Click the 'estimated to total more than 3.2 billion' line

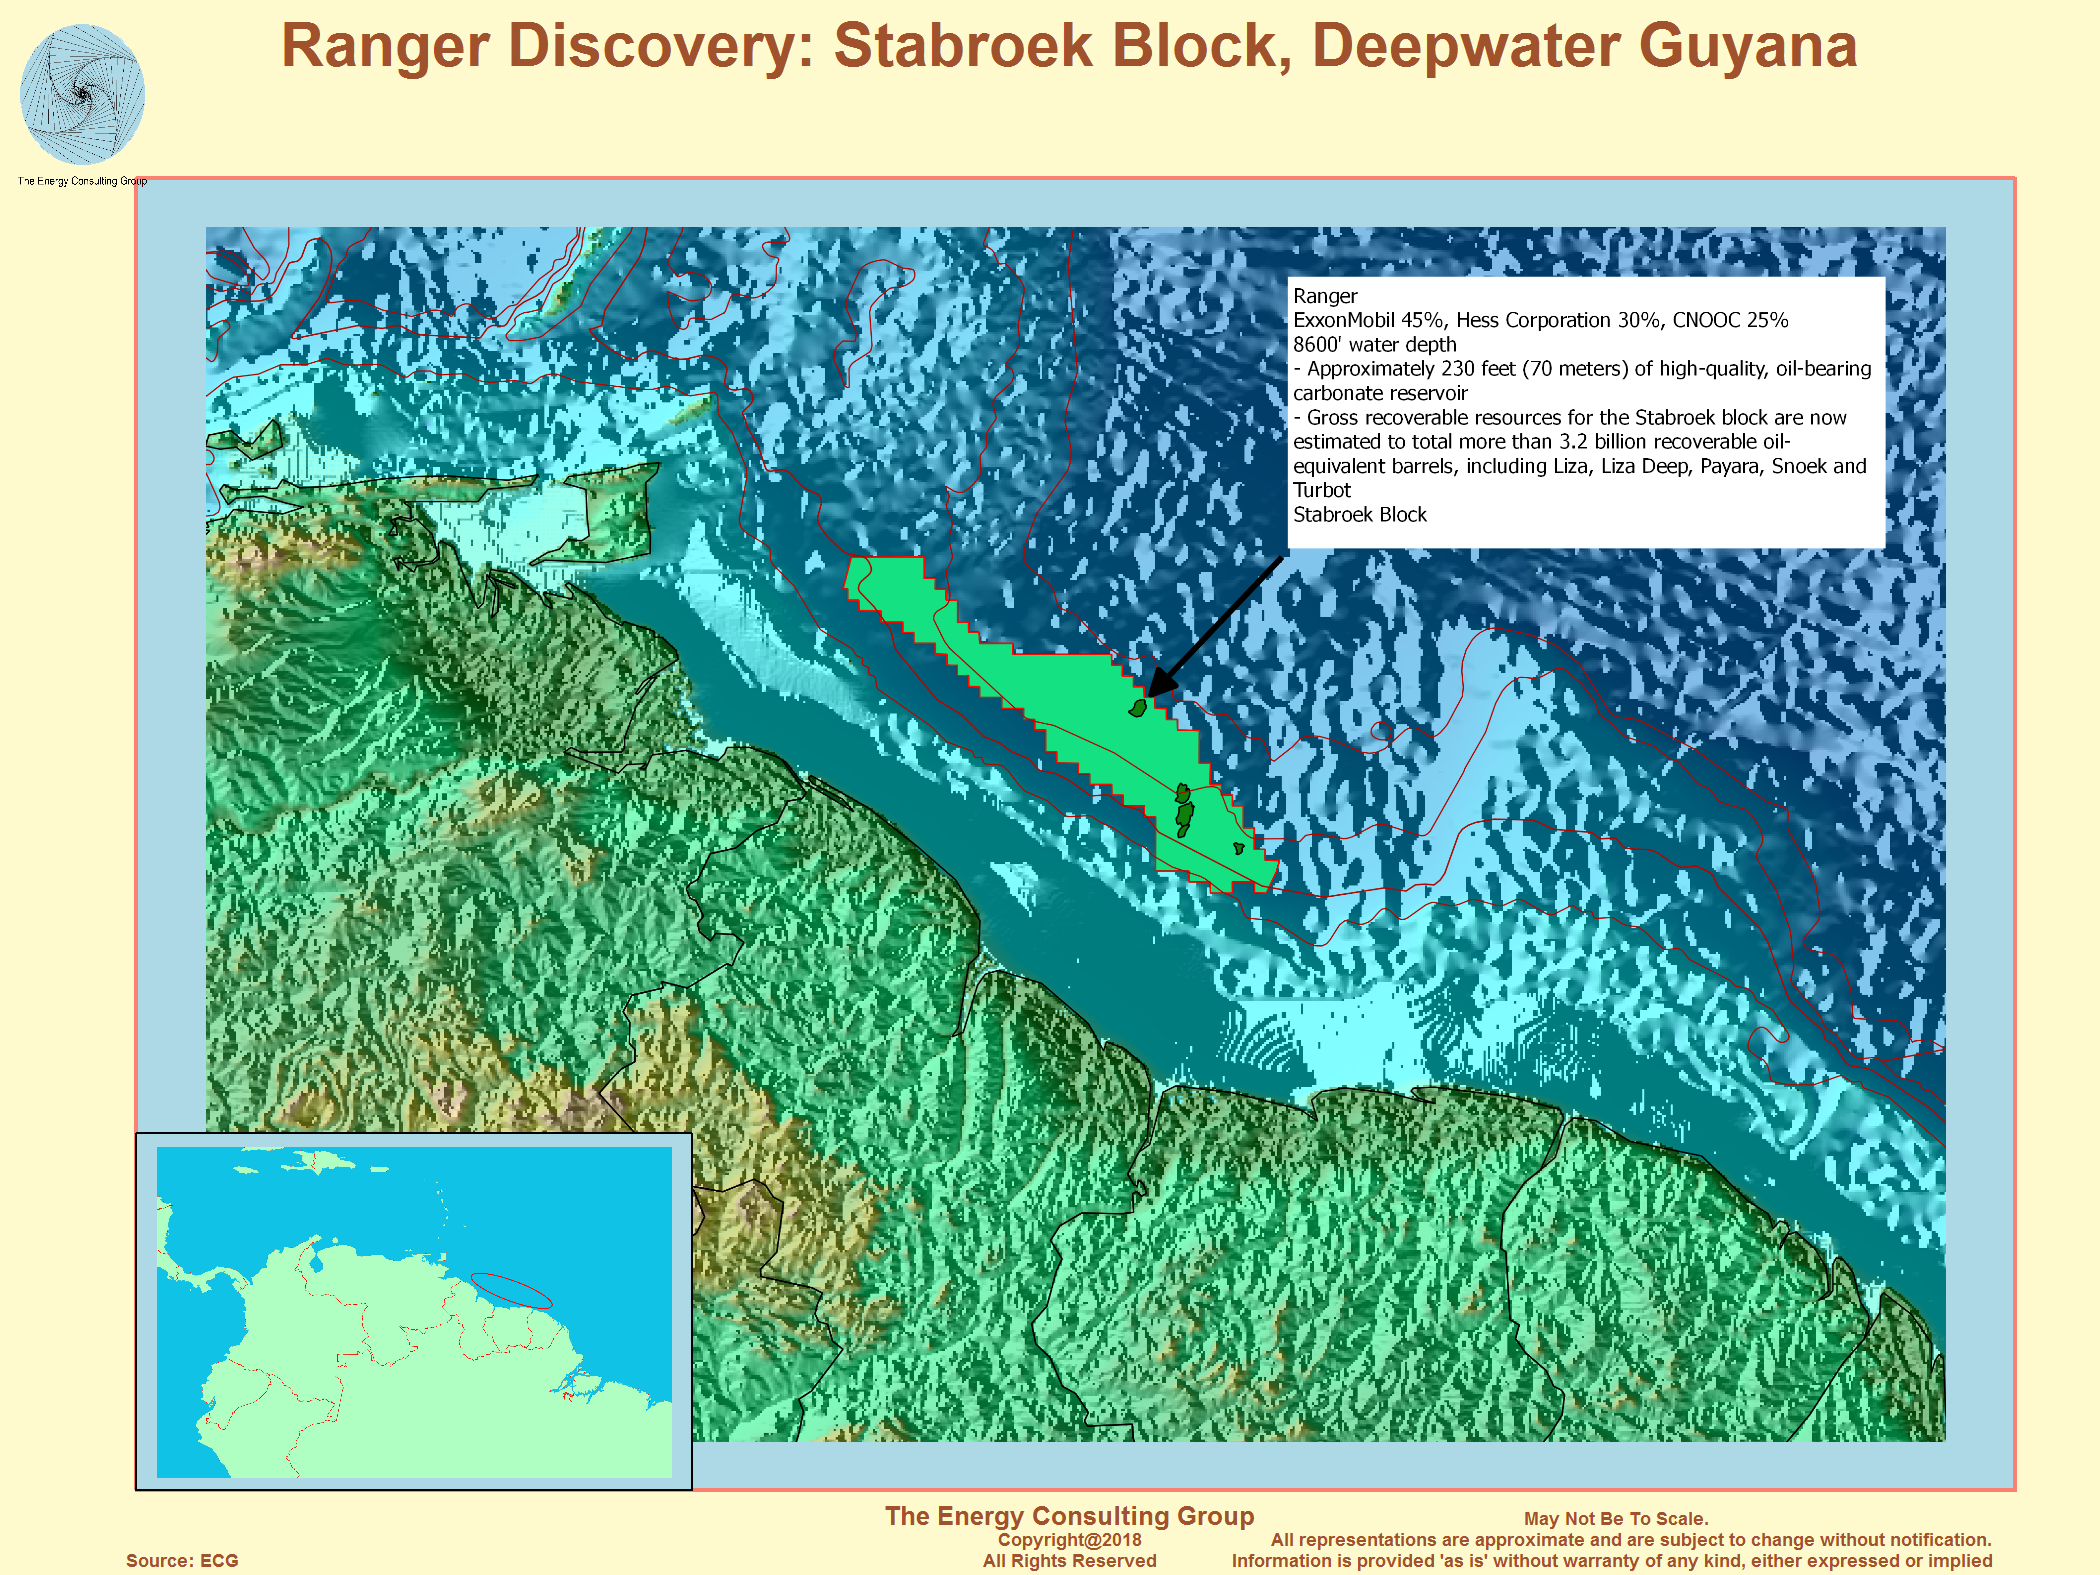[1542, 441]
